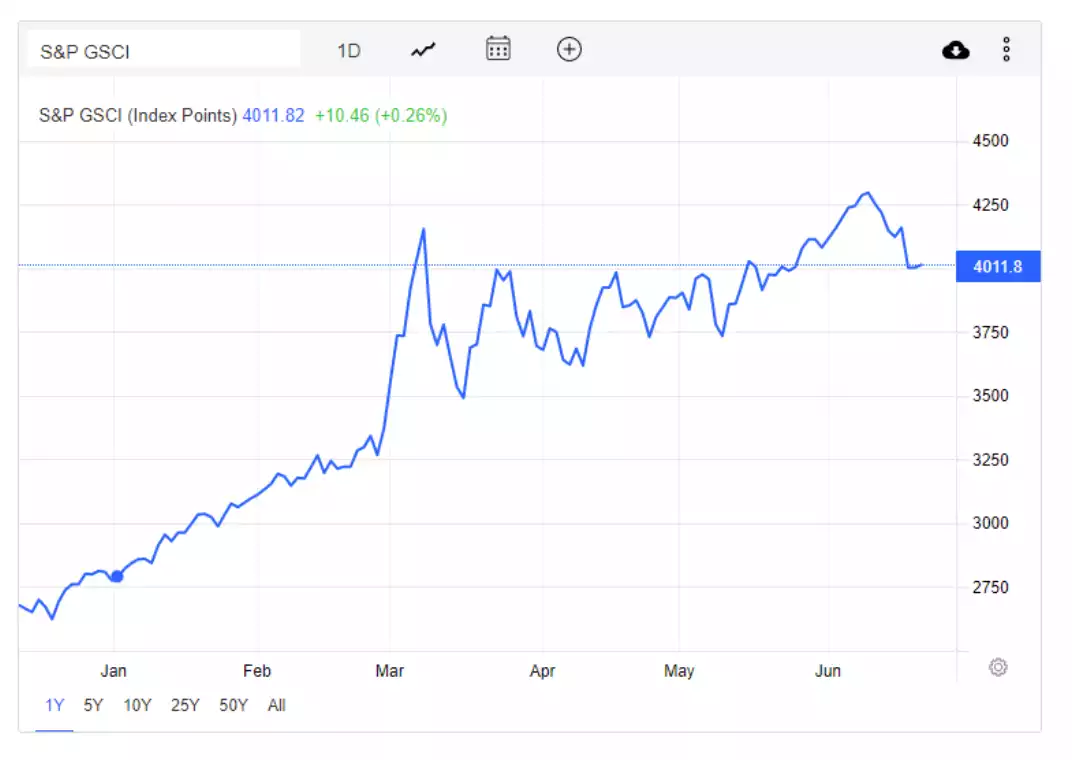Show All historical data range

(x=276, y=705)
